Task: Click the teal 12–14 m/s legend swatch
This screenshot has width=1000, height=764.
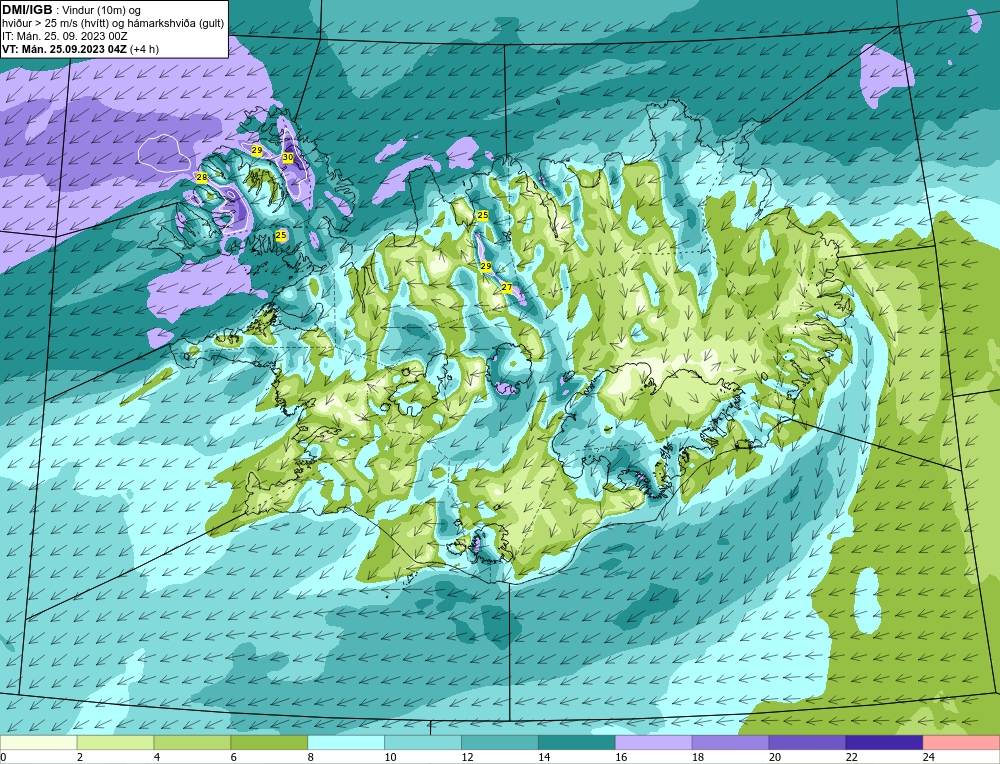Action: pos(500,743)
